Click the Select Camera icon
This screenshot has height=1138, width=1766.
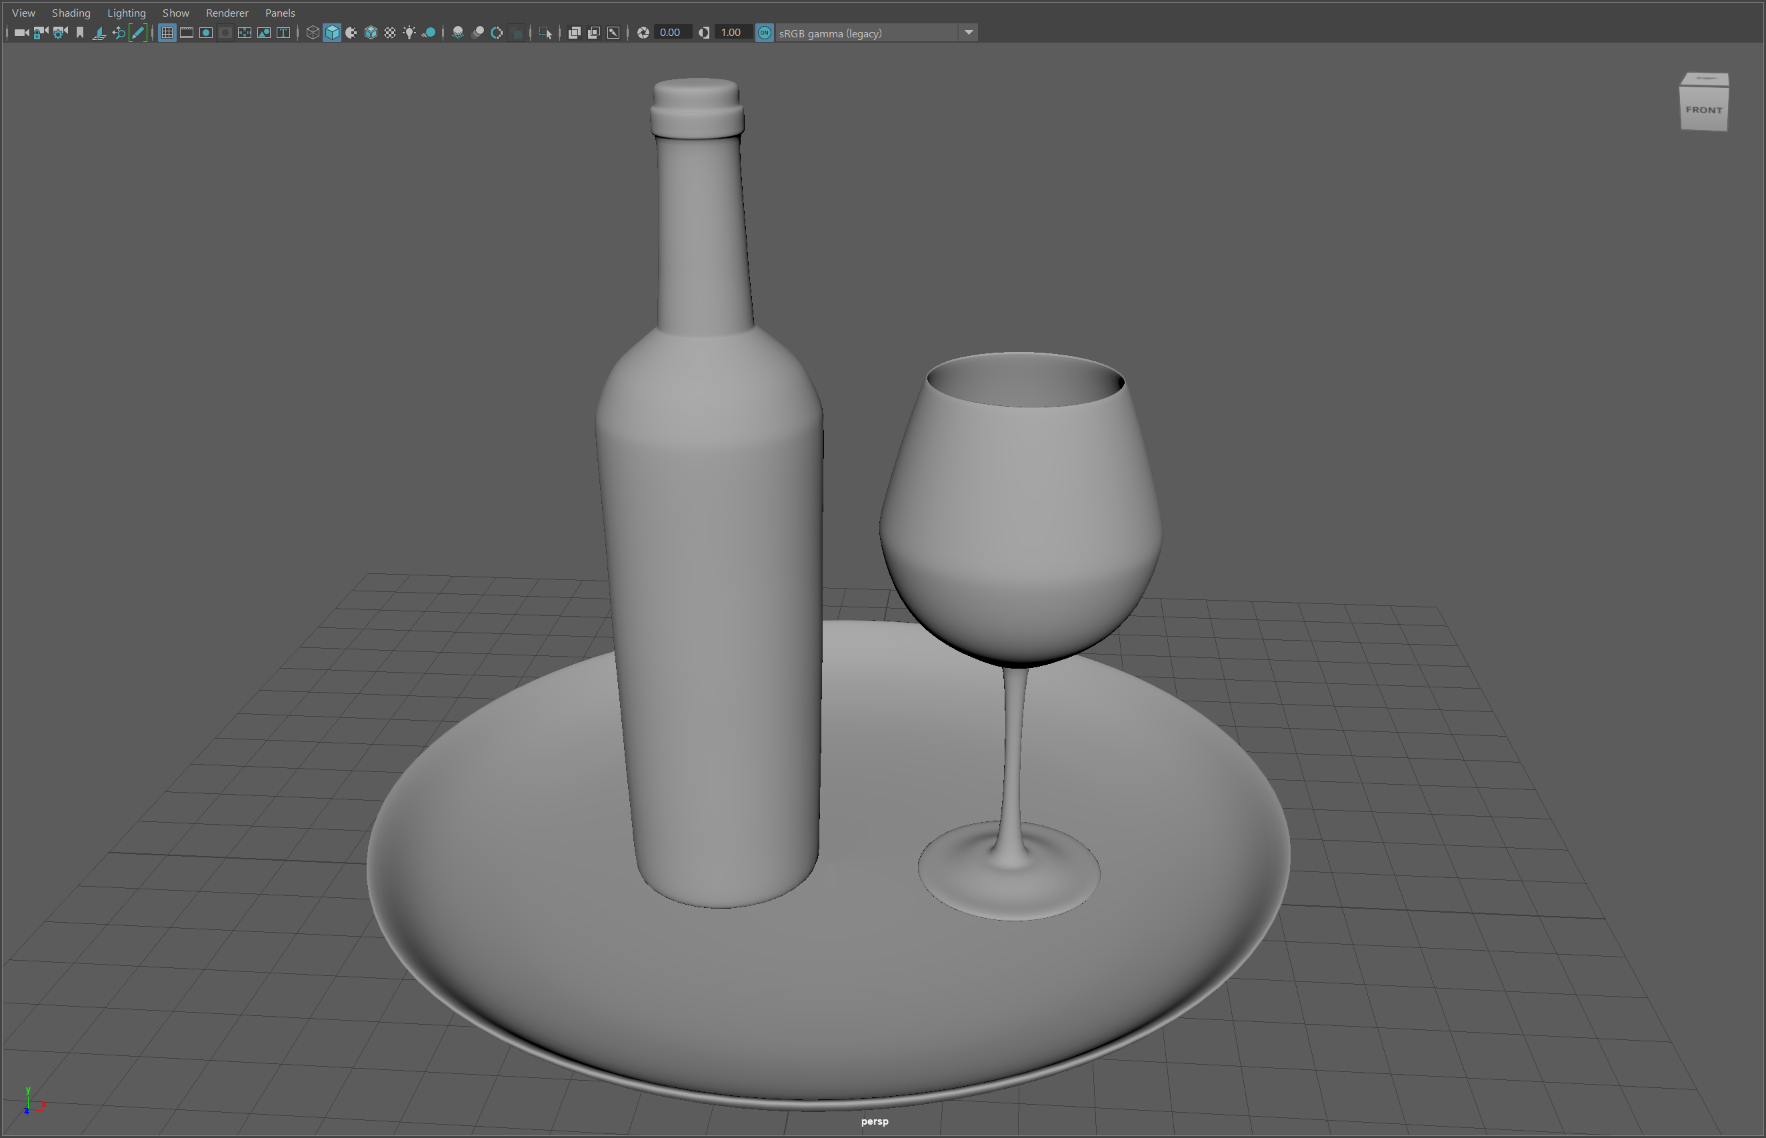click(x=21, y=33)
